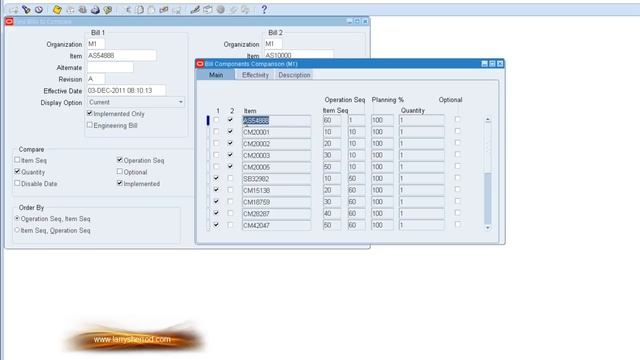640x360 pixels.
Task: Click Bill 2 Organization field M1
Action: (x=273, y=44)
